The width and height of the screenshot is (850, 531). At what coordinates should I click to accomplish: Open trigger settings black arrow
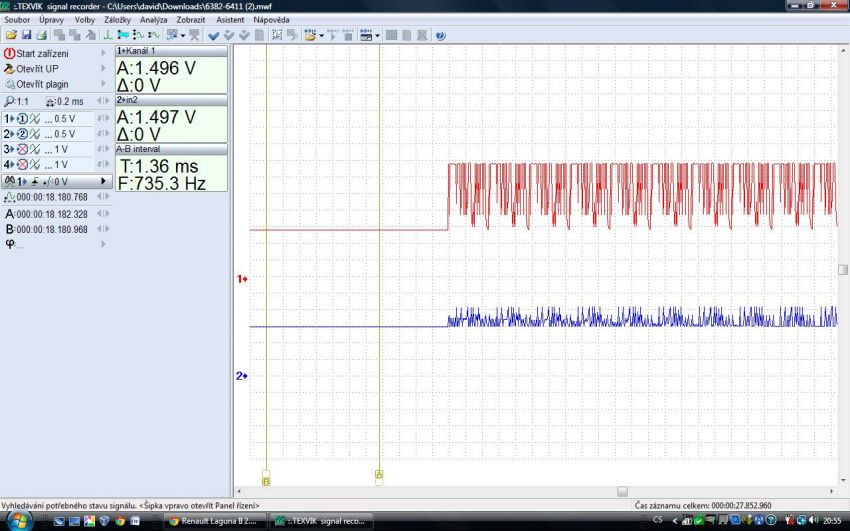pyautogui.click(x=103, y=182)
